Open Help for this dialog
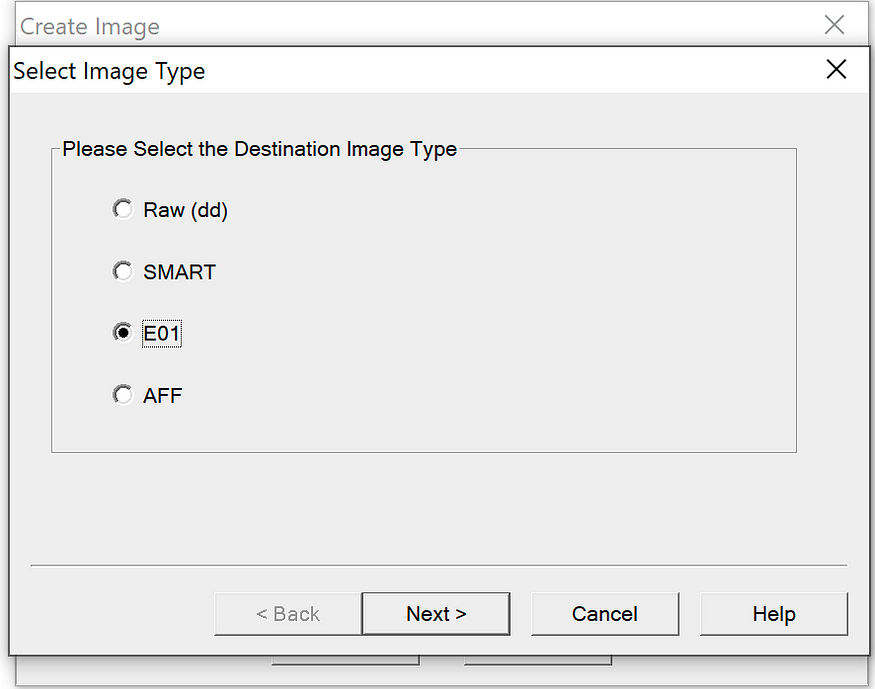This screenshot has width=875, height=689. 774,614
